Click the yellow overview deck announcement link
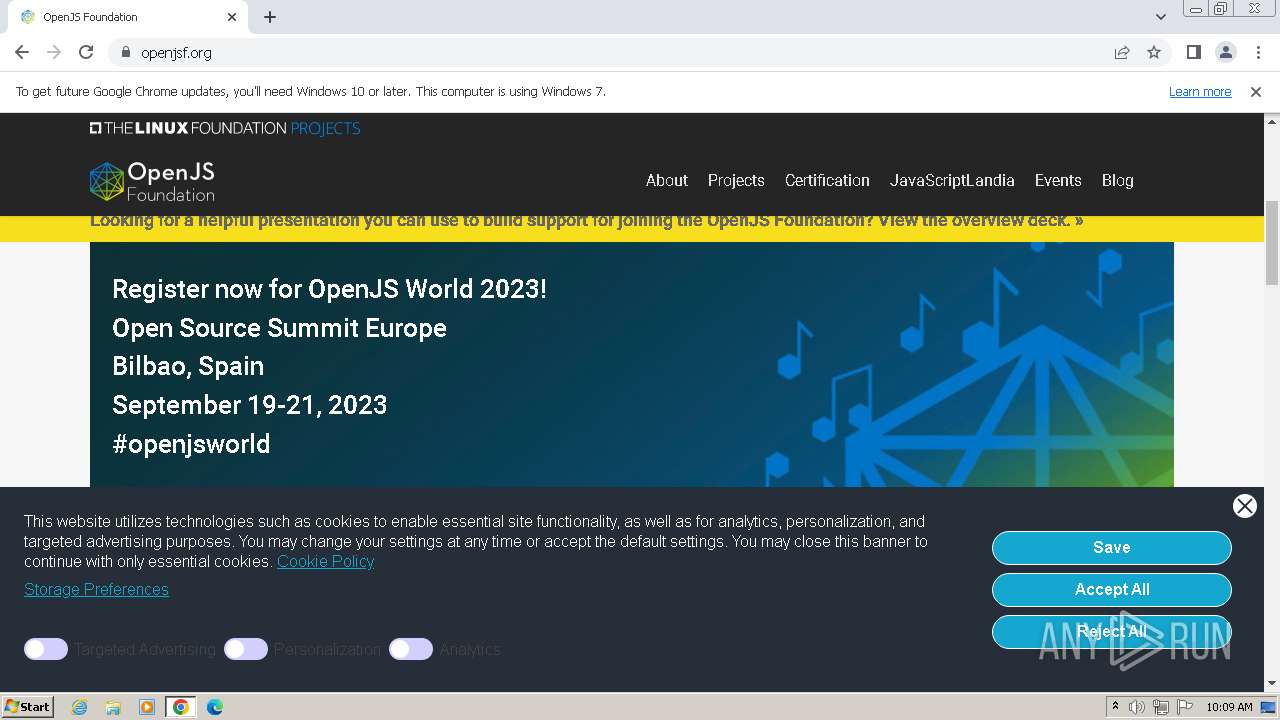The width and height of the screenshot is (1280, 720). coord(587,222)
